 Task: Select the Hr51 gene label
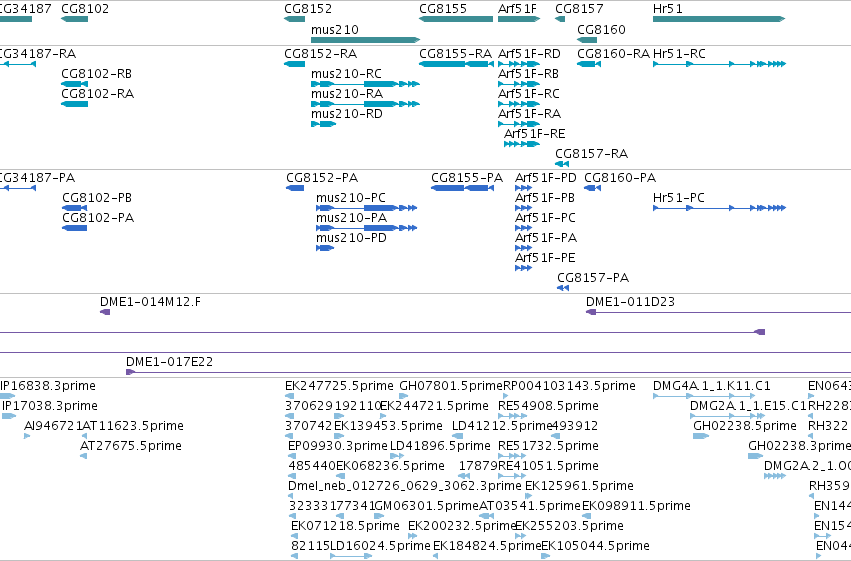pos(668,9)
